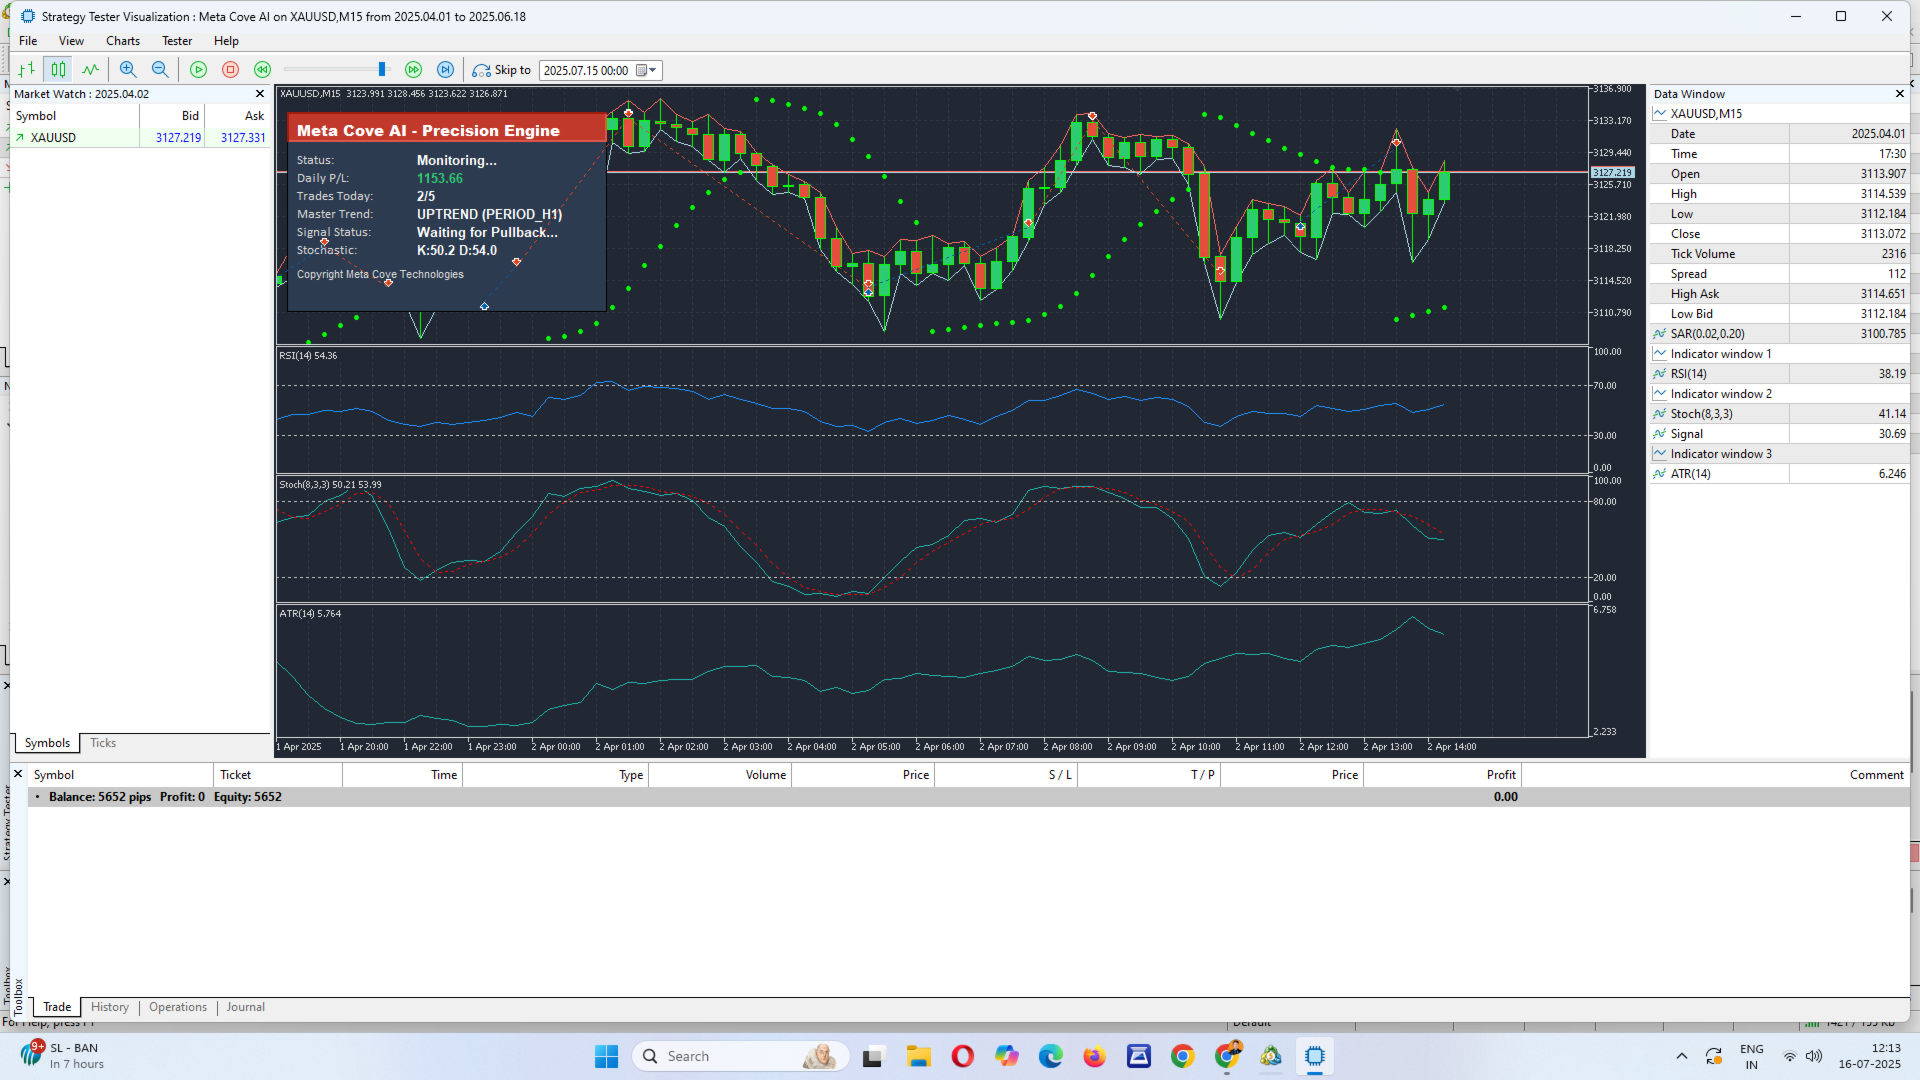Switch to the Ticks tab in Market Watch
Image resolution: width=1920 pixels, height=1080 pixels.
103,743
